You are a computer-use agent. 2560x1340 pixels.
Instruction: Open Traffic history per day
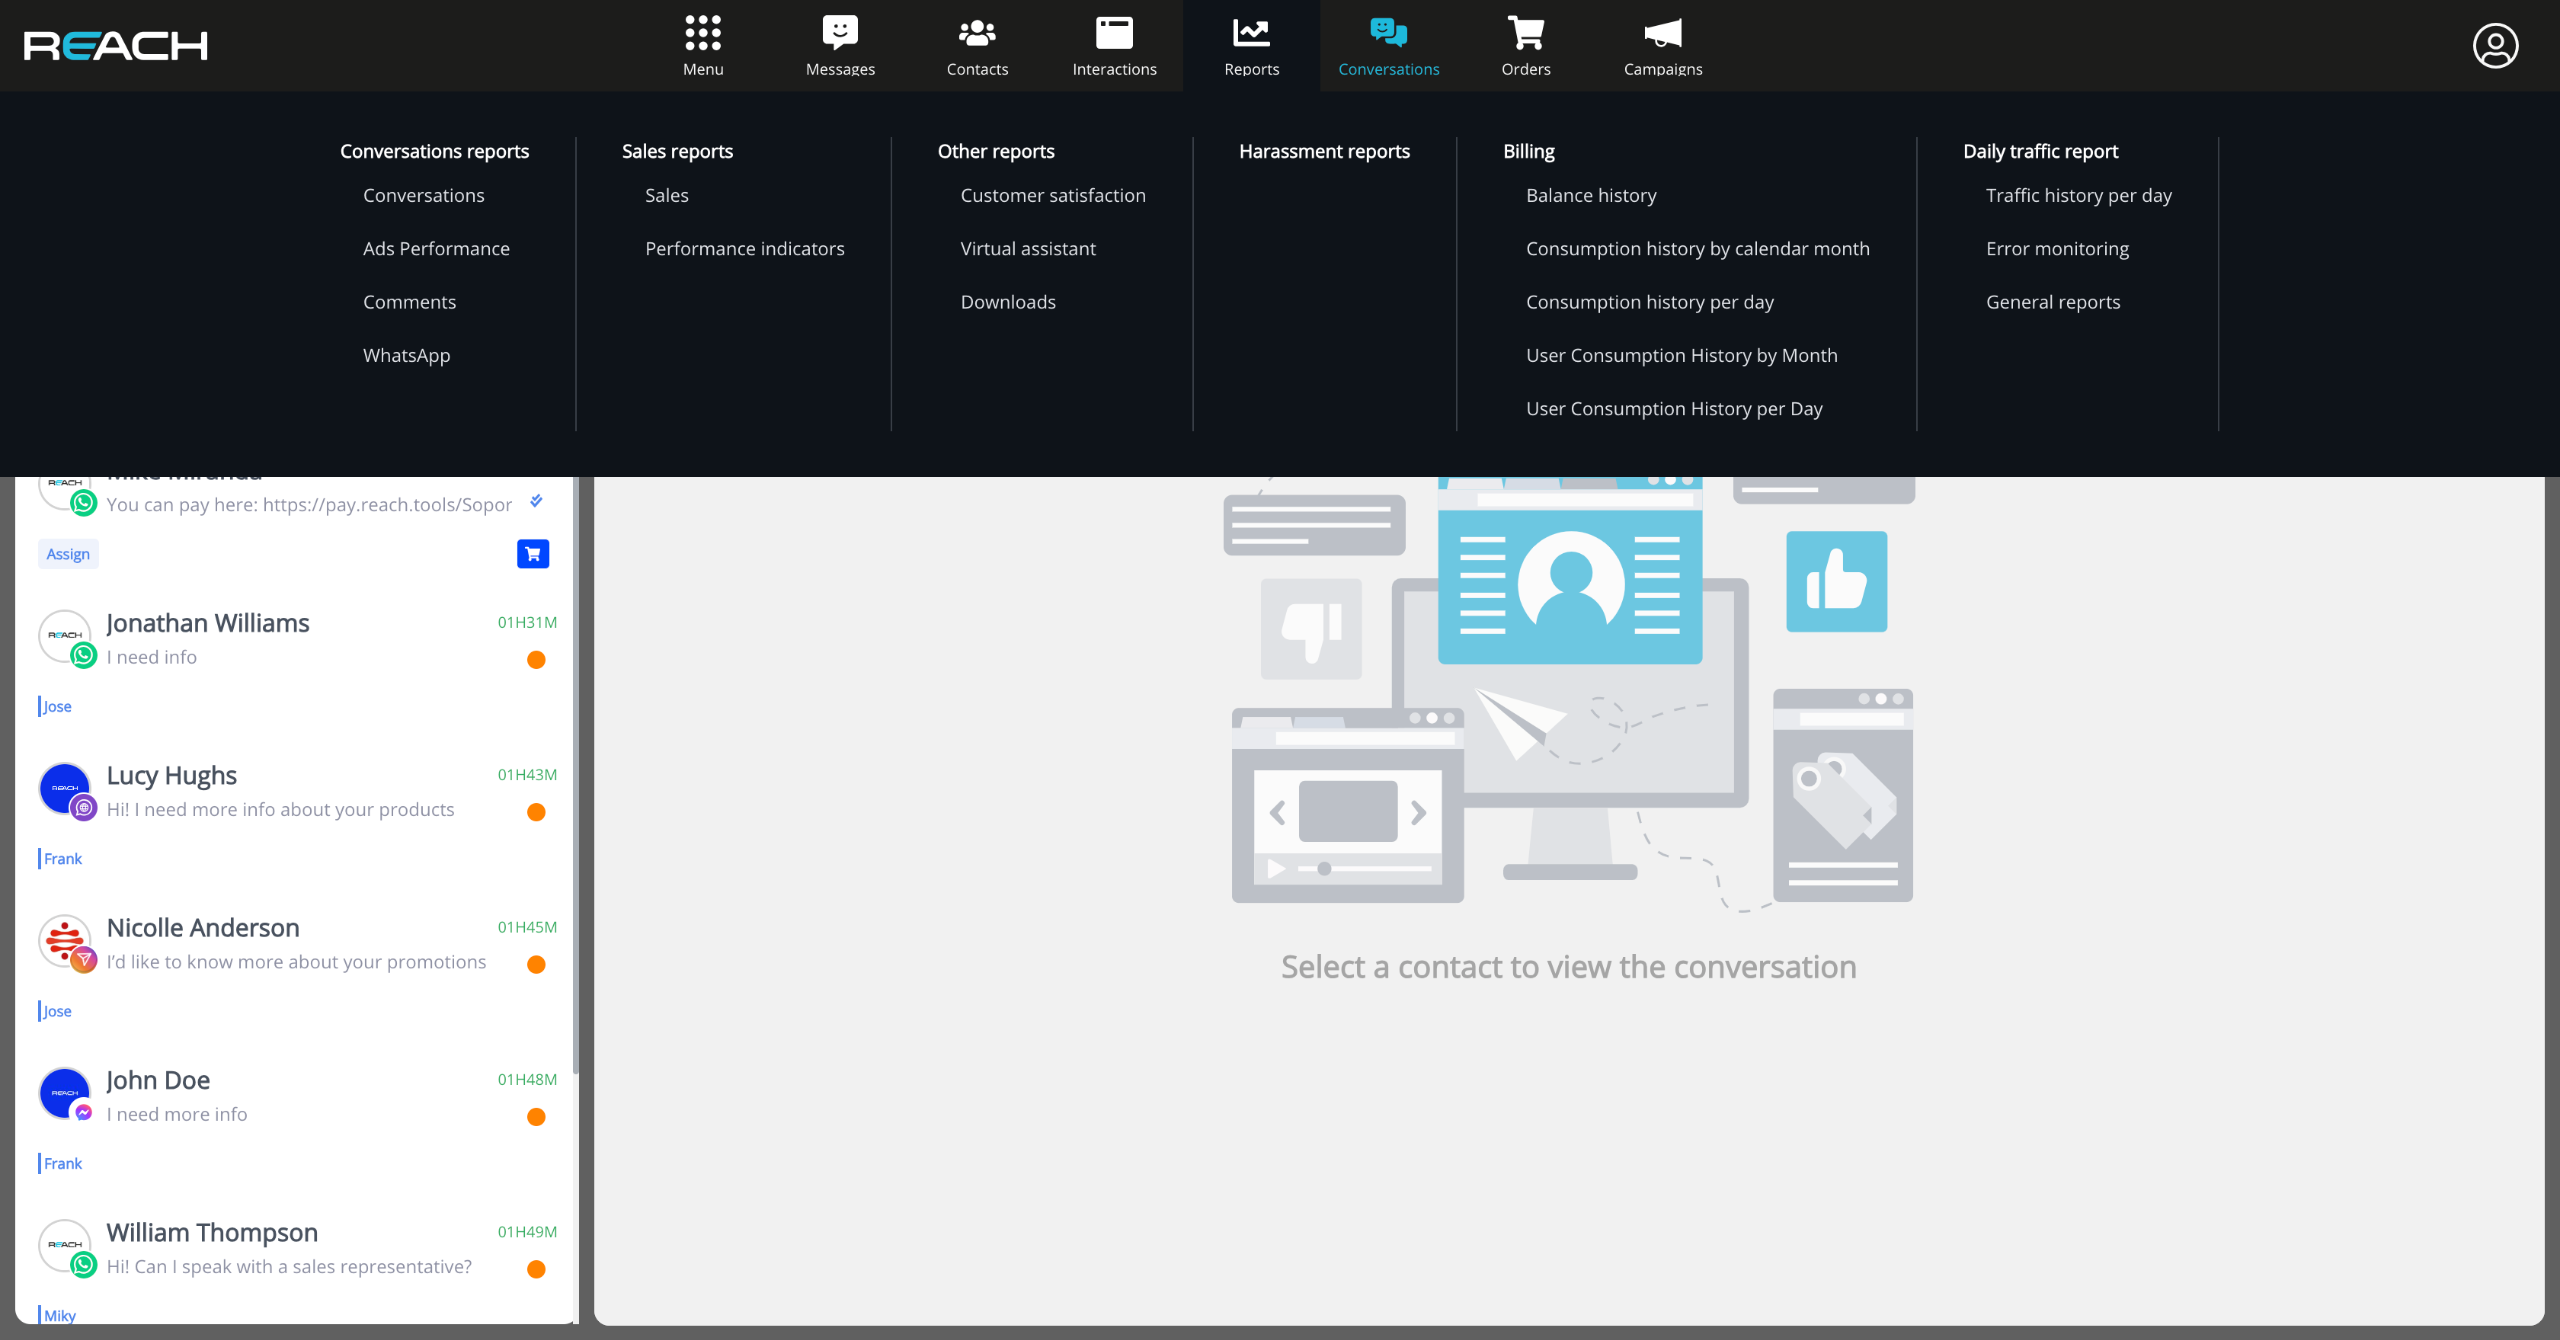(x=2078, y=196)
